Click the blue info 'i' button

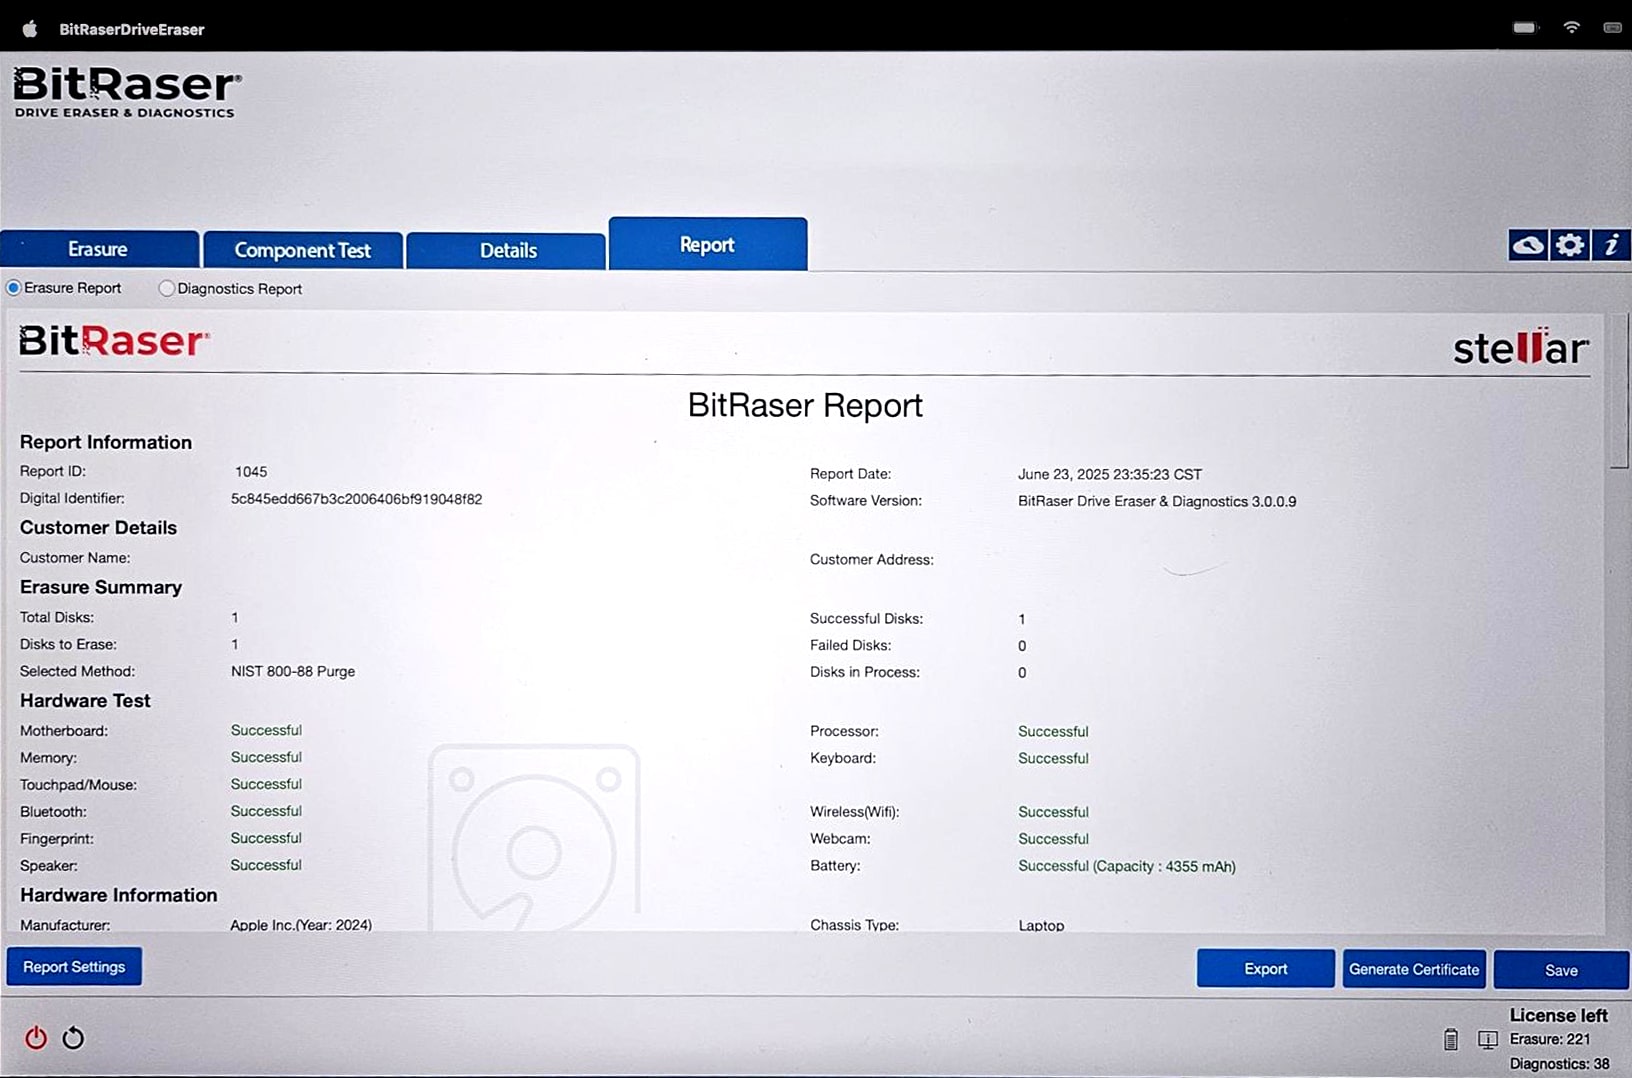pyautogui.click(x=1611, y=245)
